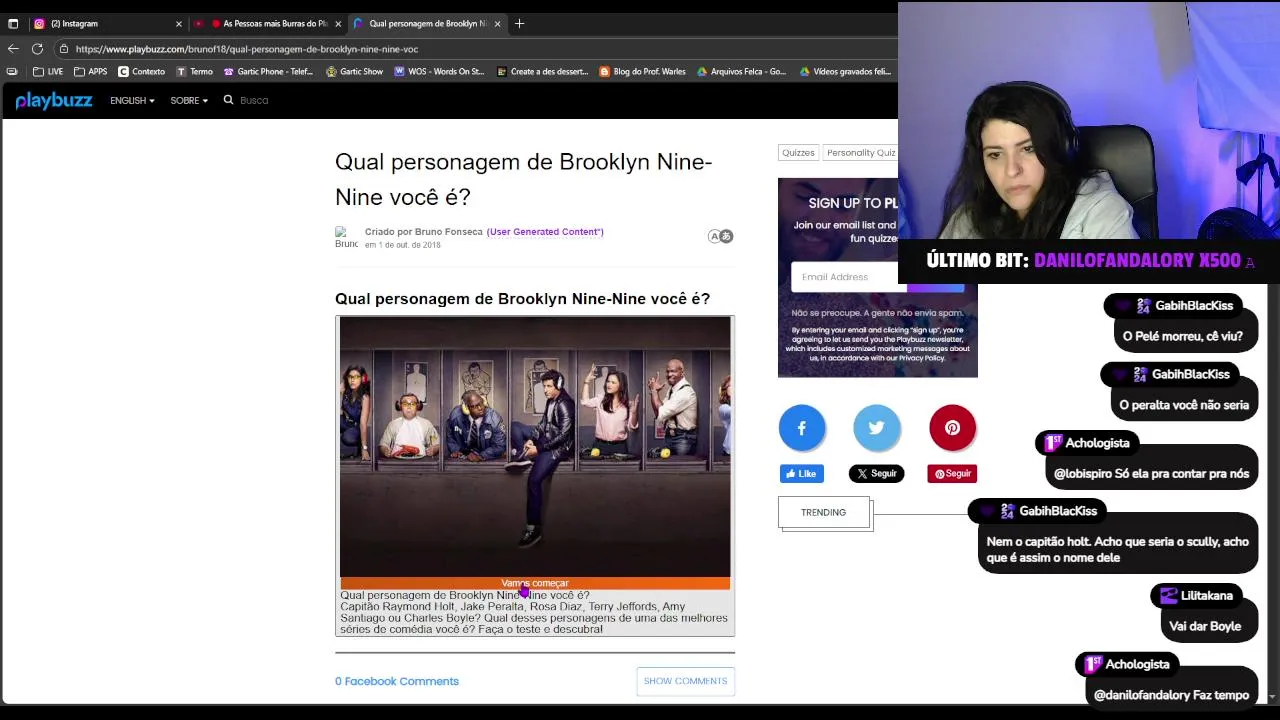Open a new browser tab
The image size is (1280, 720).
(519, 23)
